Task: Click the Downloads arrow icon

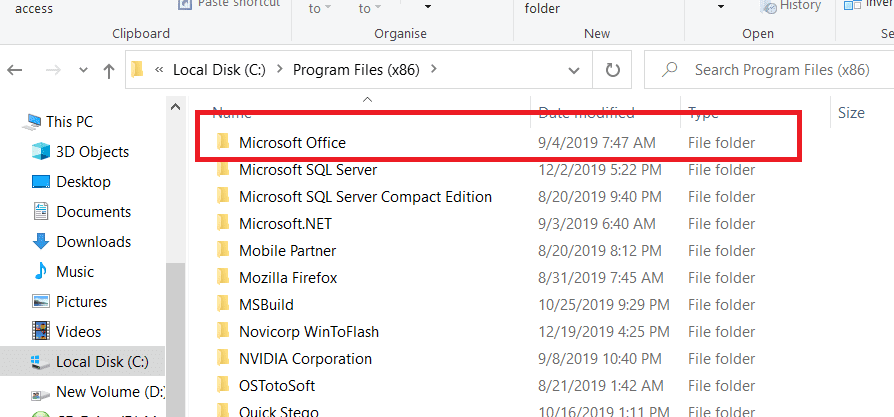Action: point(41,242)
